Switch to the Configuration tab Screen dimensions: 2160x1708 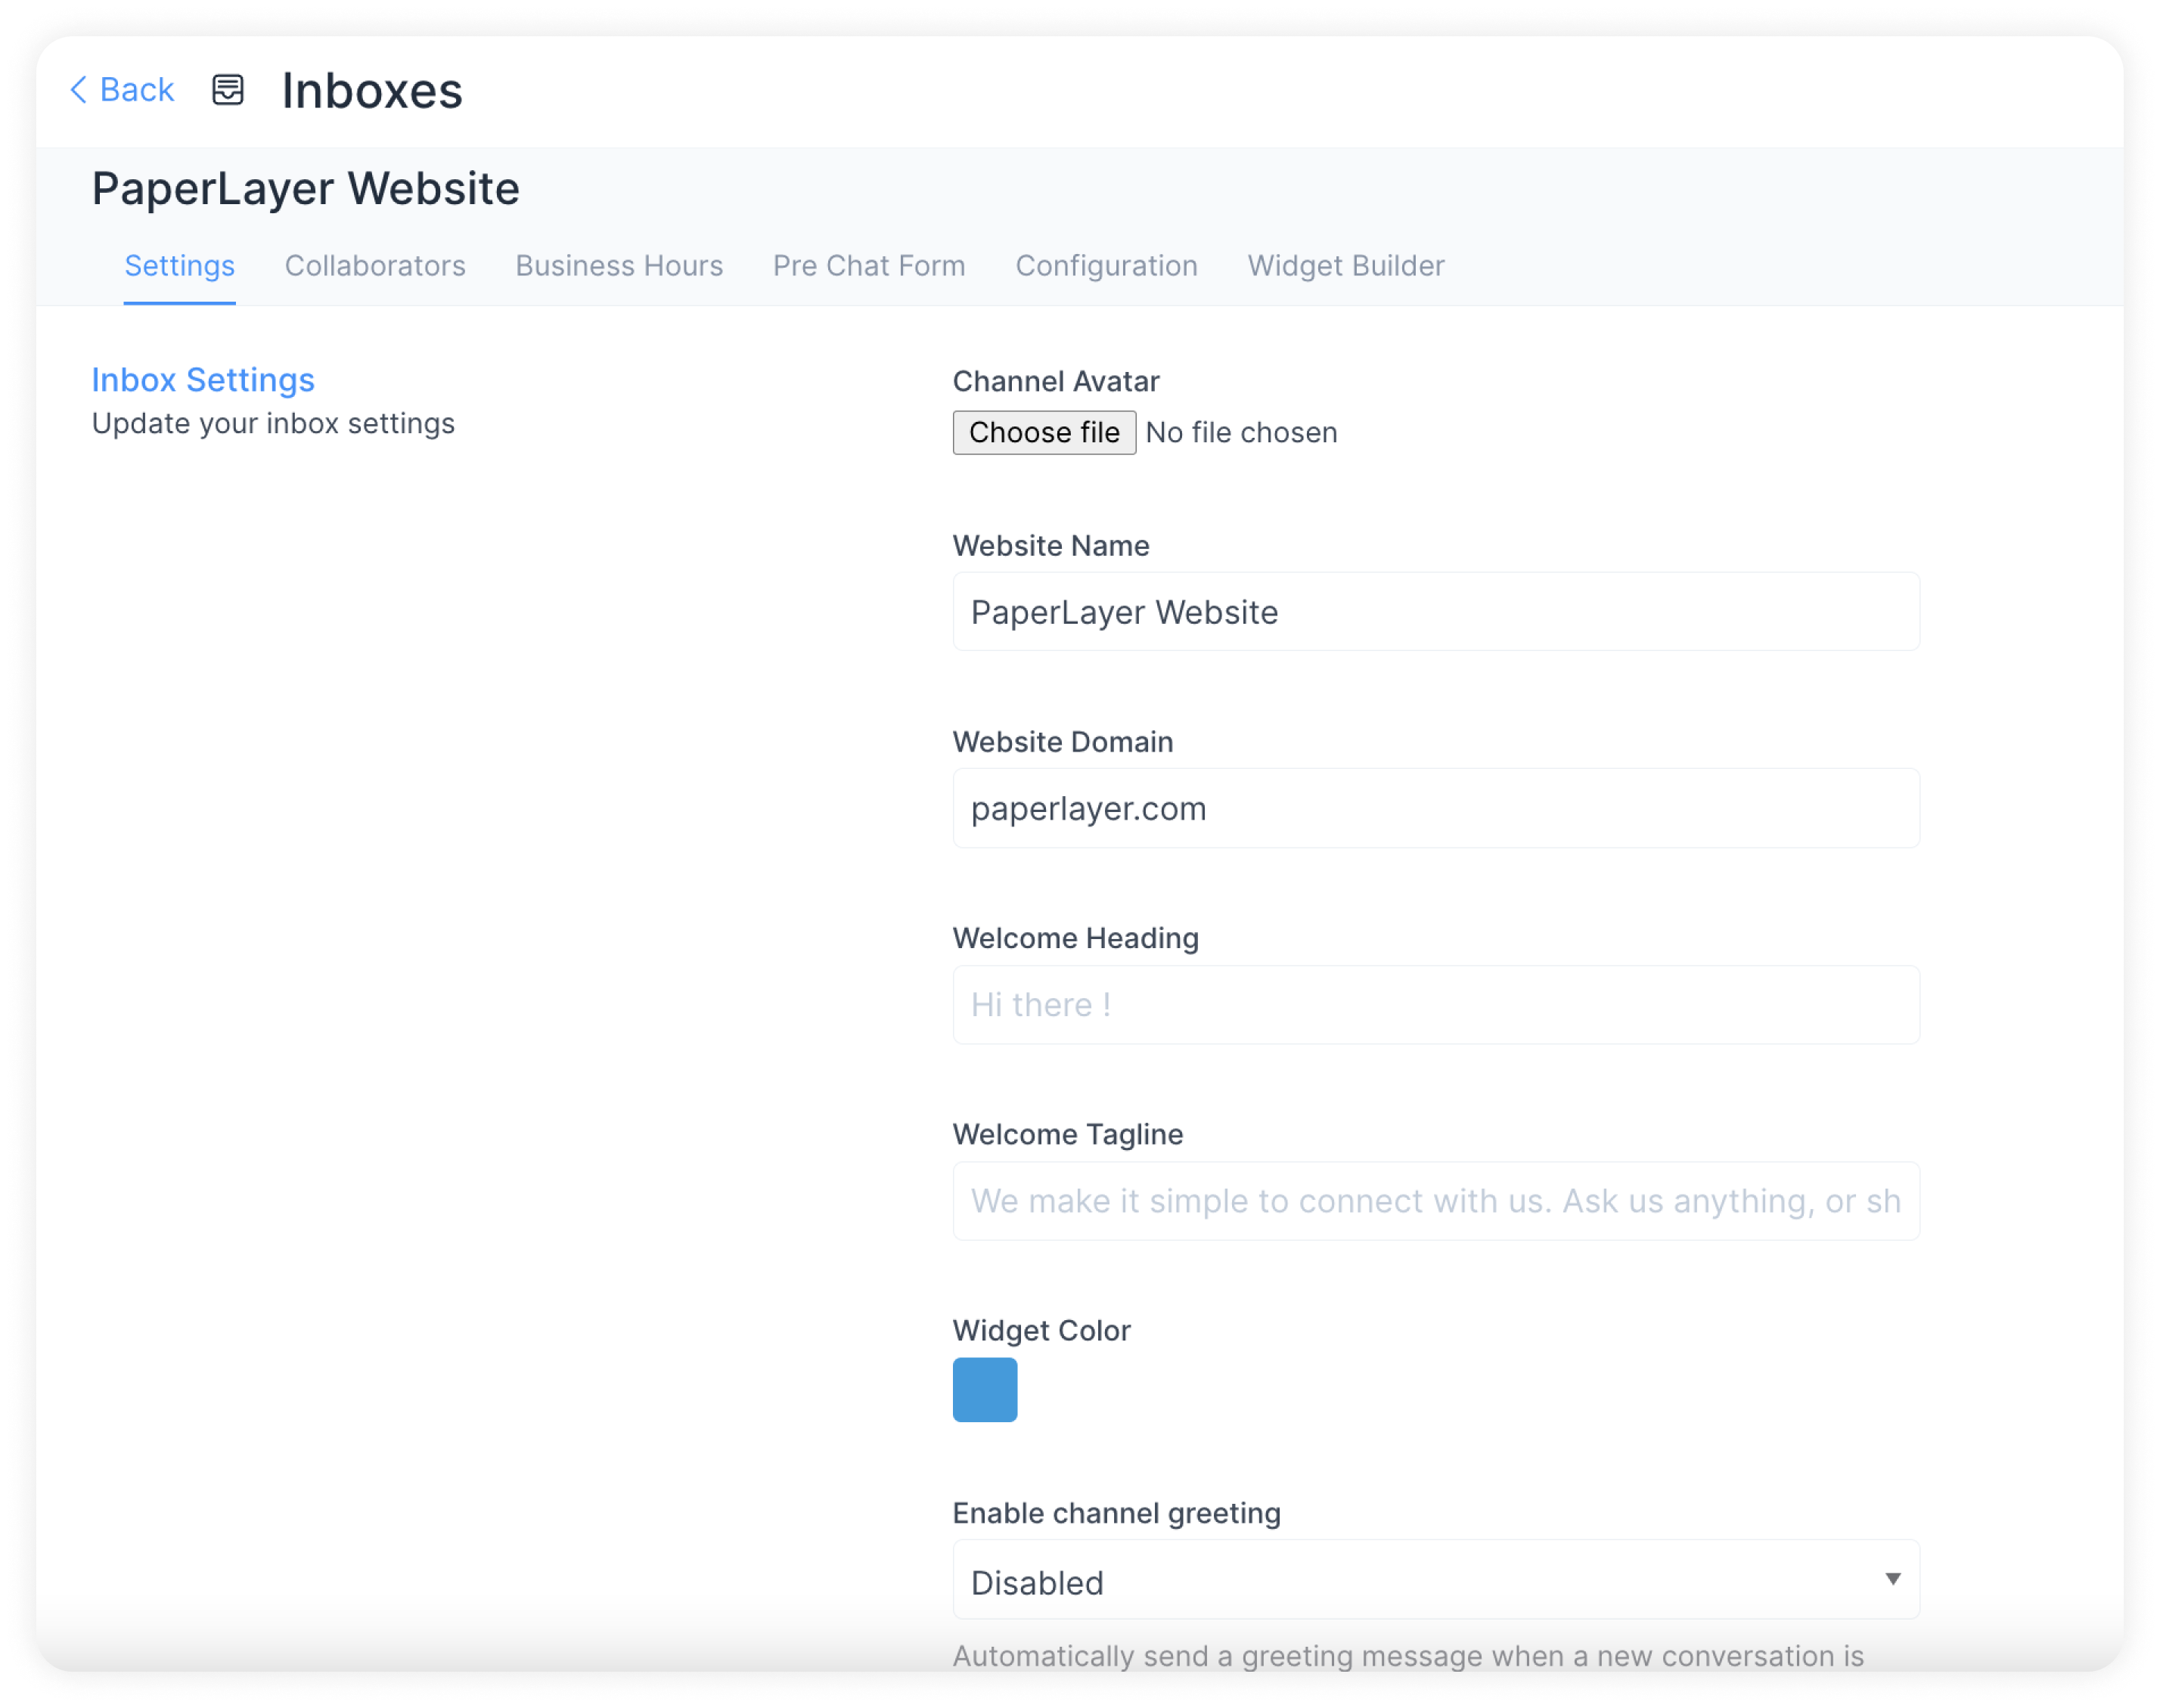1106,266
